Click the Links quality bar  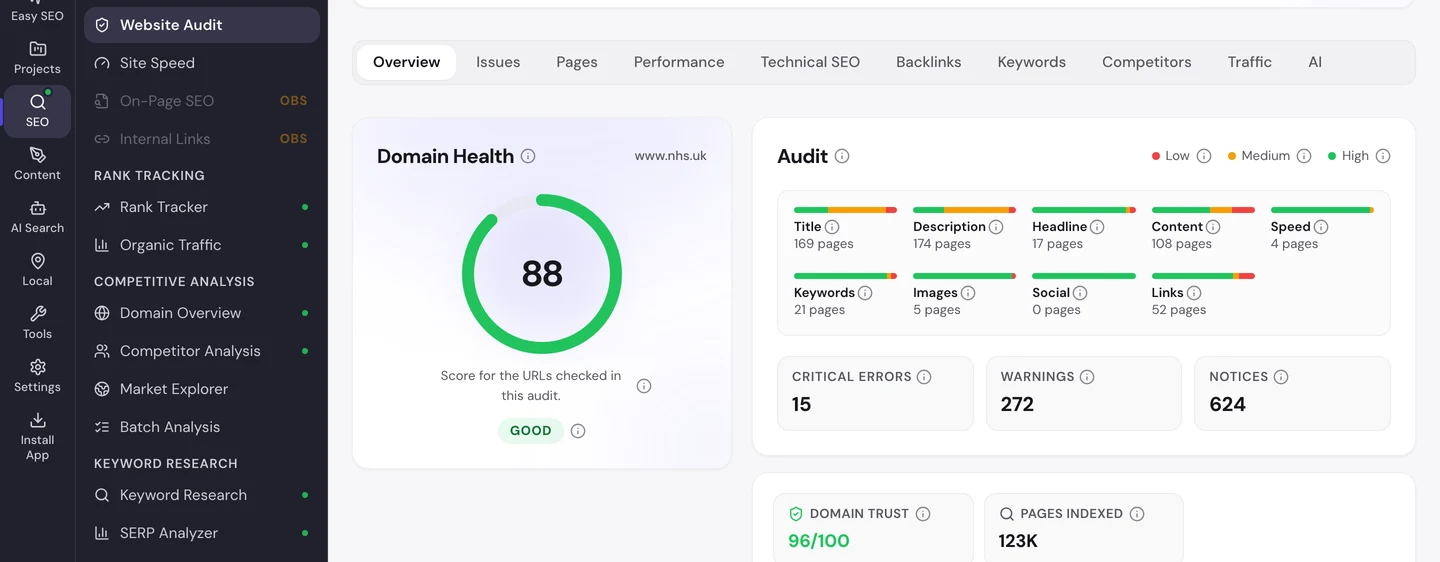[x=1203, y=276]
